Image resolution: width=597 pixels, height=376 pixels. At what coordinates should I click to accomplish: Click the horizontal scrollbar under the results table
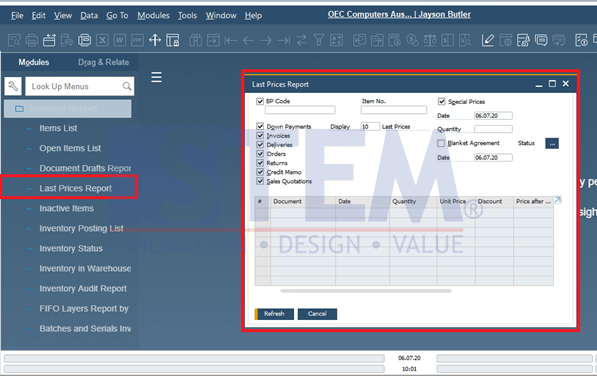click(366, 291)
